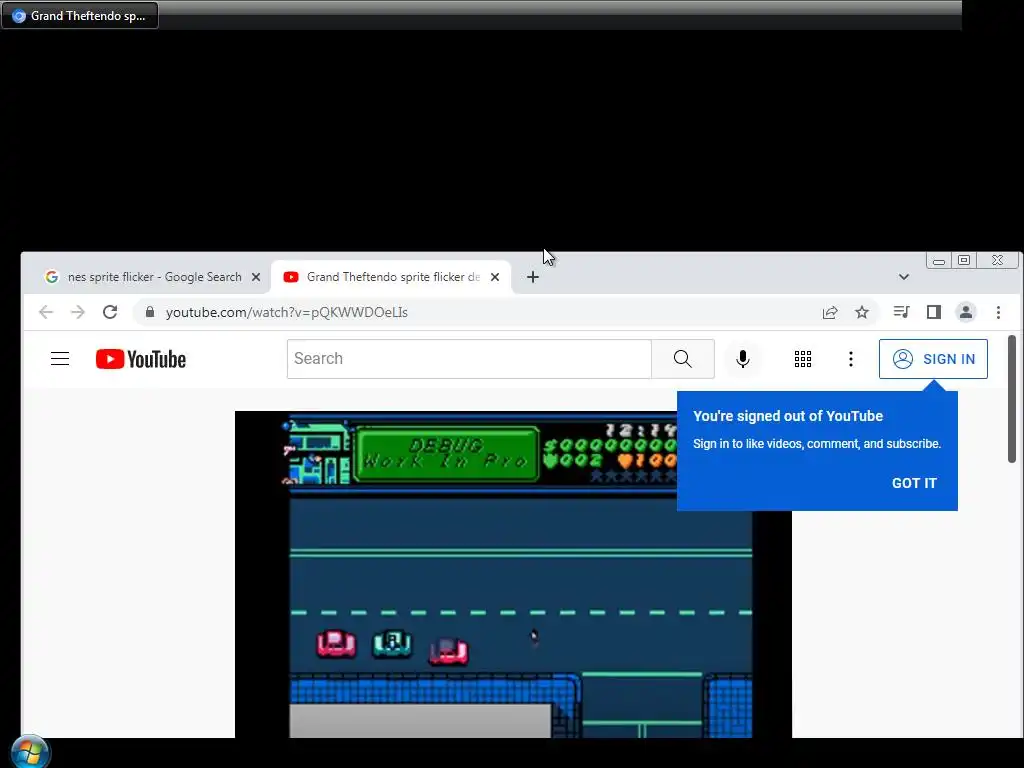
Task: Click the YouTube search magnifier button
Action: 682,359
